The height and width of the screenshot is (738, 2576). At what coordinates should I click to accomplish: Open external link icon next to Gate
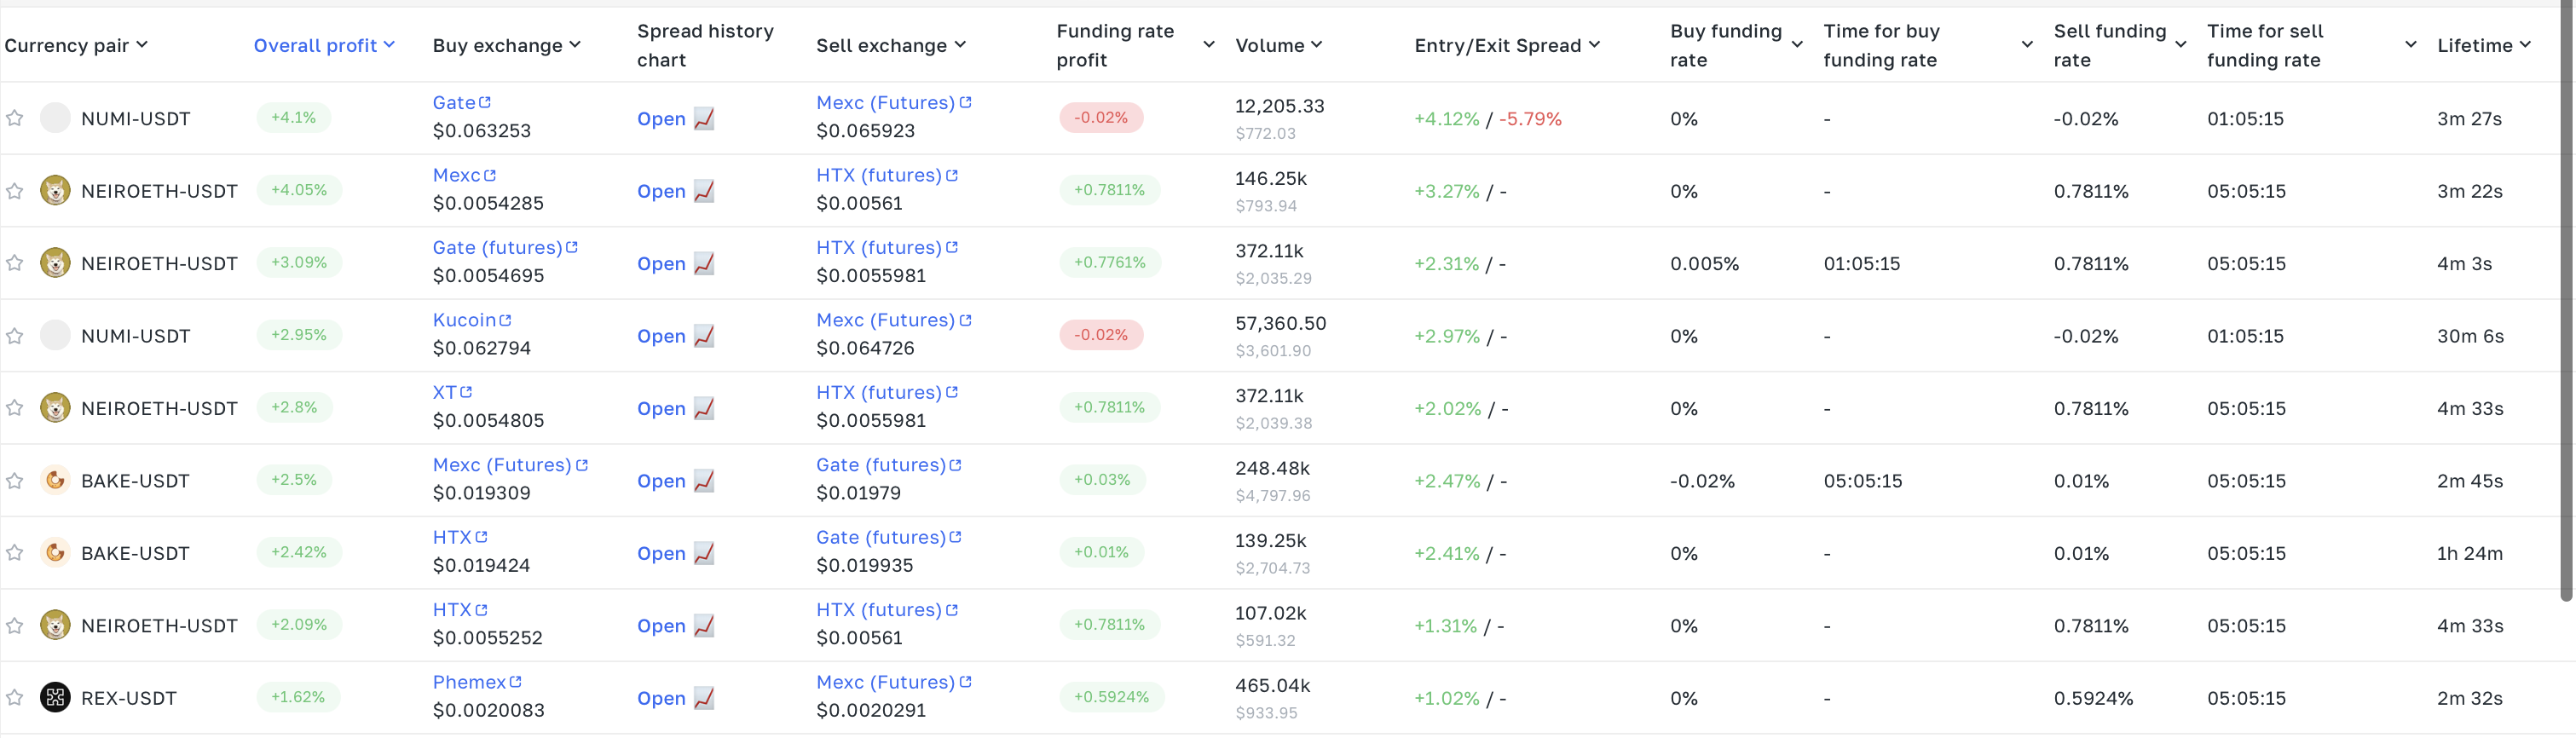pos(485,102)
